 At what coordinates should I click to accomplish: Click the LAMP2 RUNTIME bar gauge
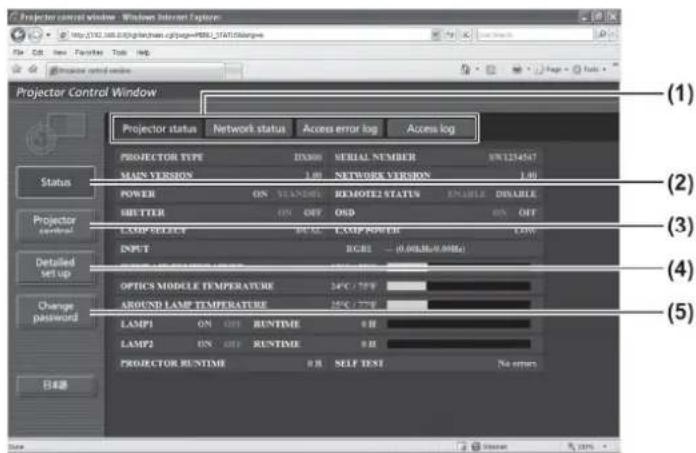point(459,344)
